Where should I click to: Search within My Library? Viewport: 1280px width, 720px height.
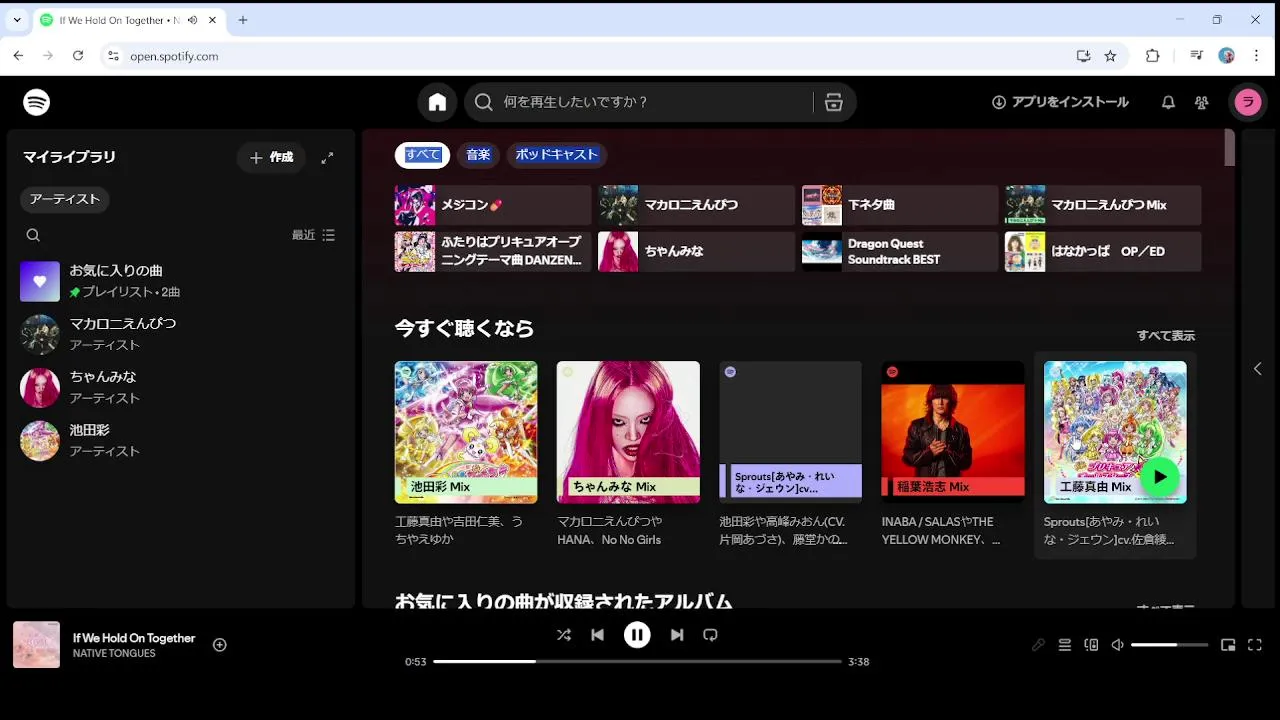(33, 235)
